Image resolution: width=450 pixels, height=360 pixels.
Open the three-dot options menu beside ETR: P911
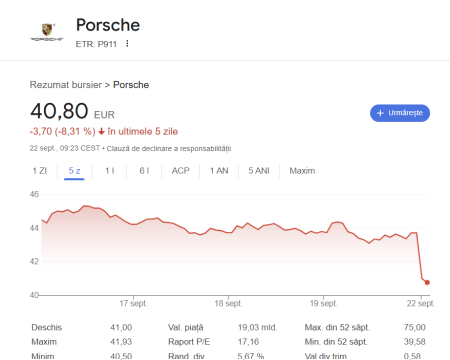[127, 43]
